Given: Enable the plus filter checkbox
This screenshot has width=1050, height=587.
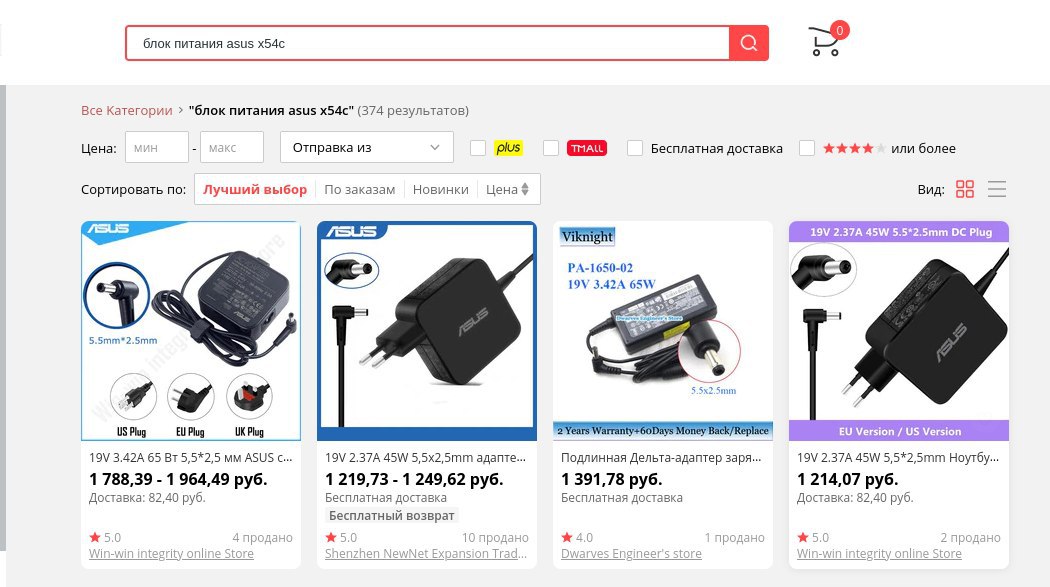Looking at the screenshot, I should click(x=477, y=148).
